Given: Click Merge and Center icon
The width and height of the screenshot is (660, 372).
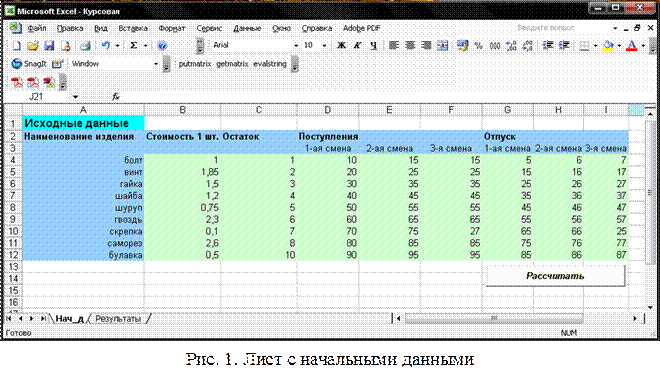Looking at the screenshot, I should [442, 45].
